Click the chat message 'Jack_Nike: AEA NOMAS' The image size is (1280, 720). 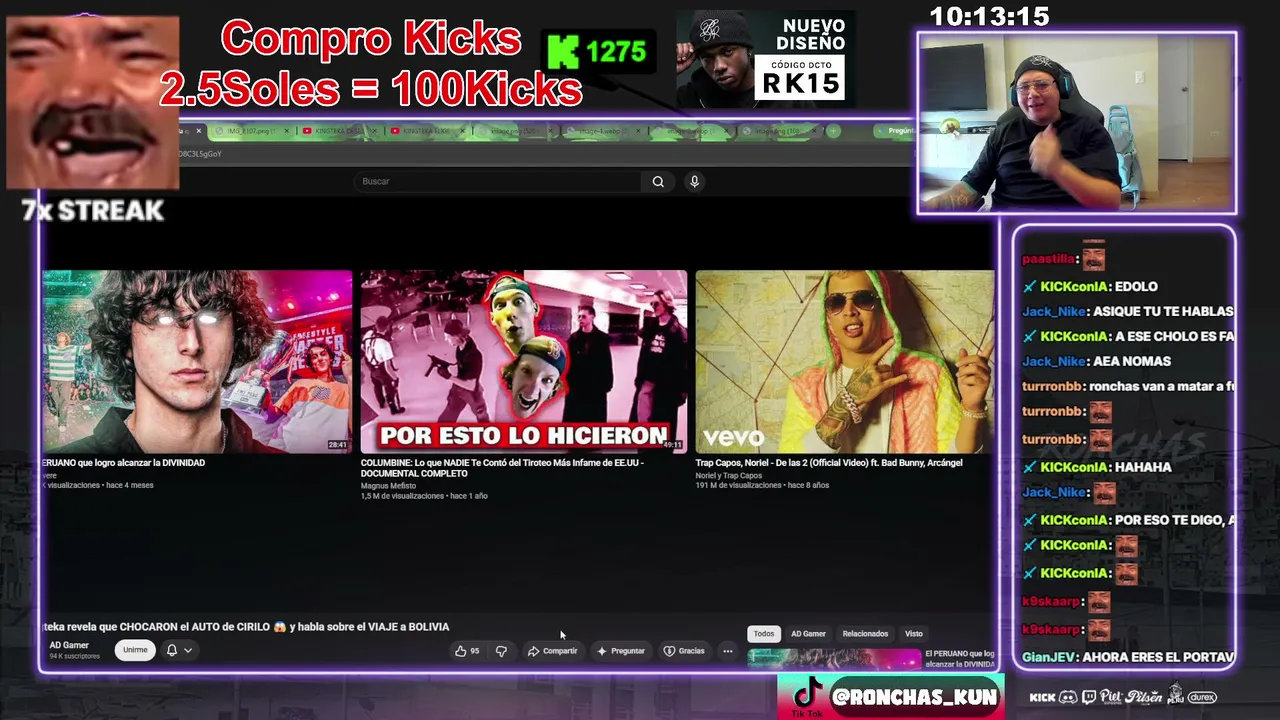pyautogui.click(x=1096, y=361)
